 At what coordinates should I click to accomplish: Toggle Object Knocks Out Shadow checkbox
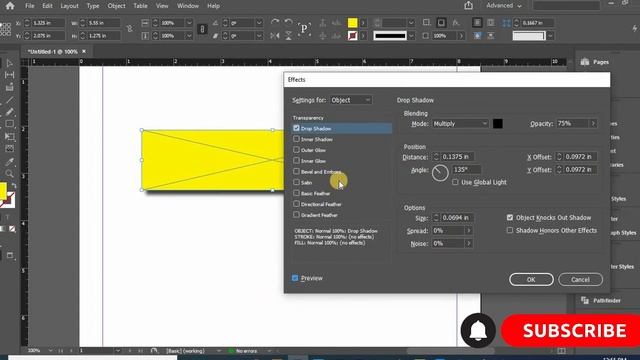[x=510, y=218]
